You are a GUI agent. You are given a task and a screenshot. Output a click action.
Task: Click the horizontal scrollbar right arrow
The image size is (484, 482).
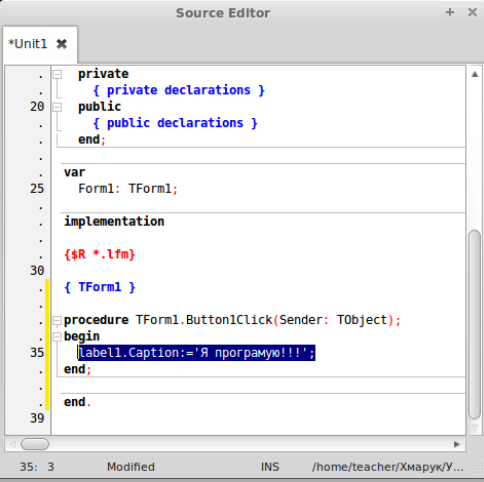457,444
